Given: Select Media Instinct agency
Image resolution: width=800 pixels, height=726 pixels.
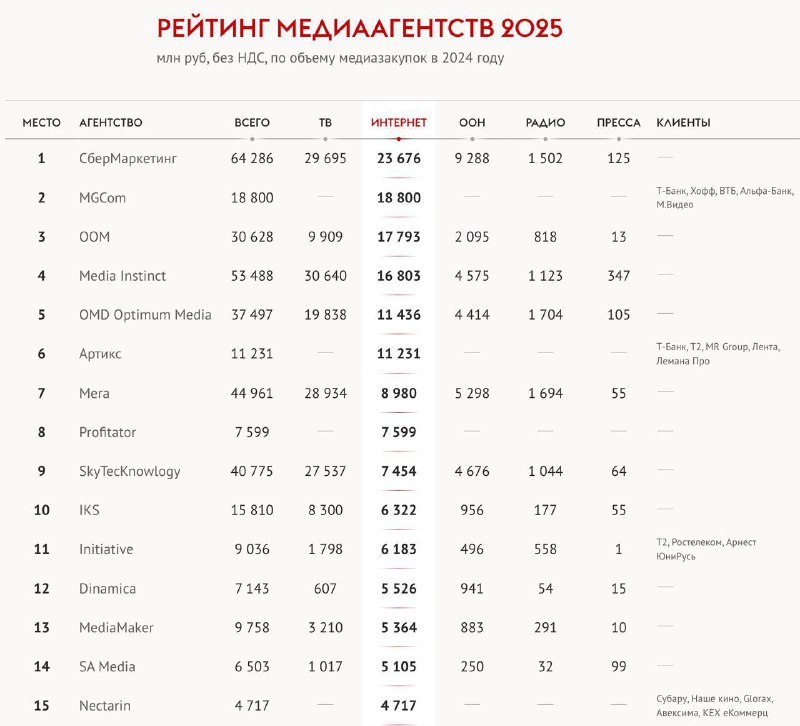Looking at the screenshot, I should pyautogui.click(x=122, y=276).
